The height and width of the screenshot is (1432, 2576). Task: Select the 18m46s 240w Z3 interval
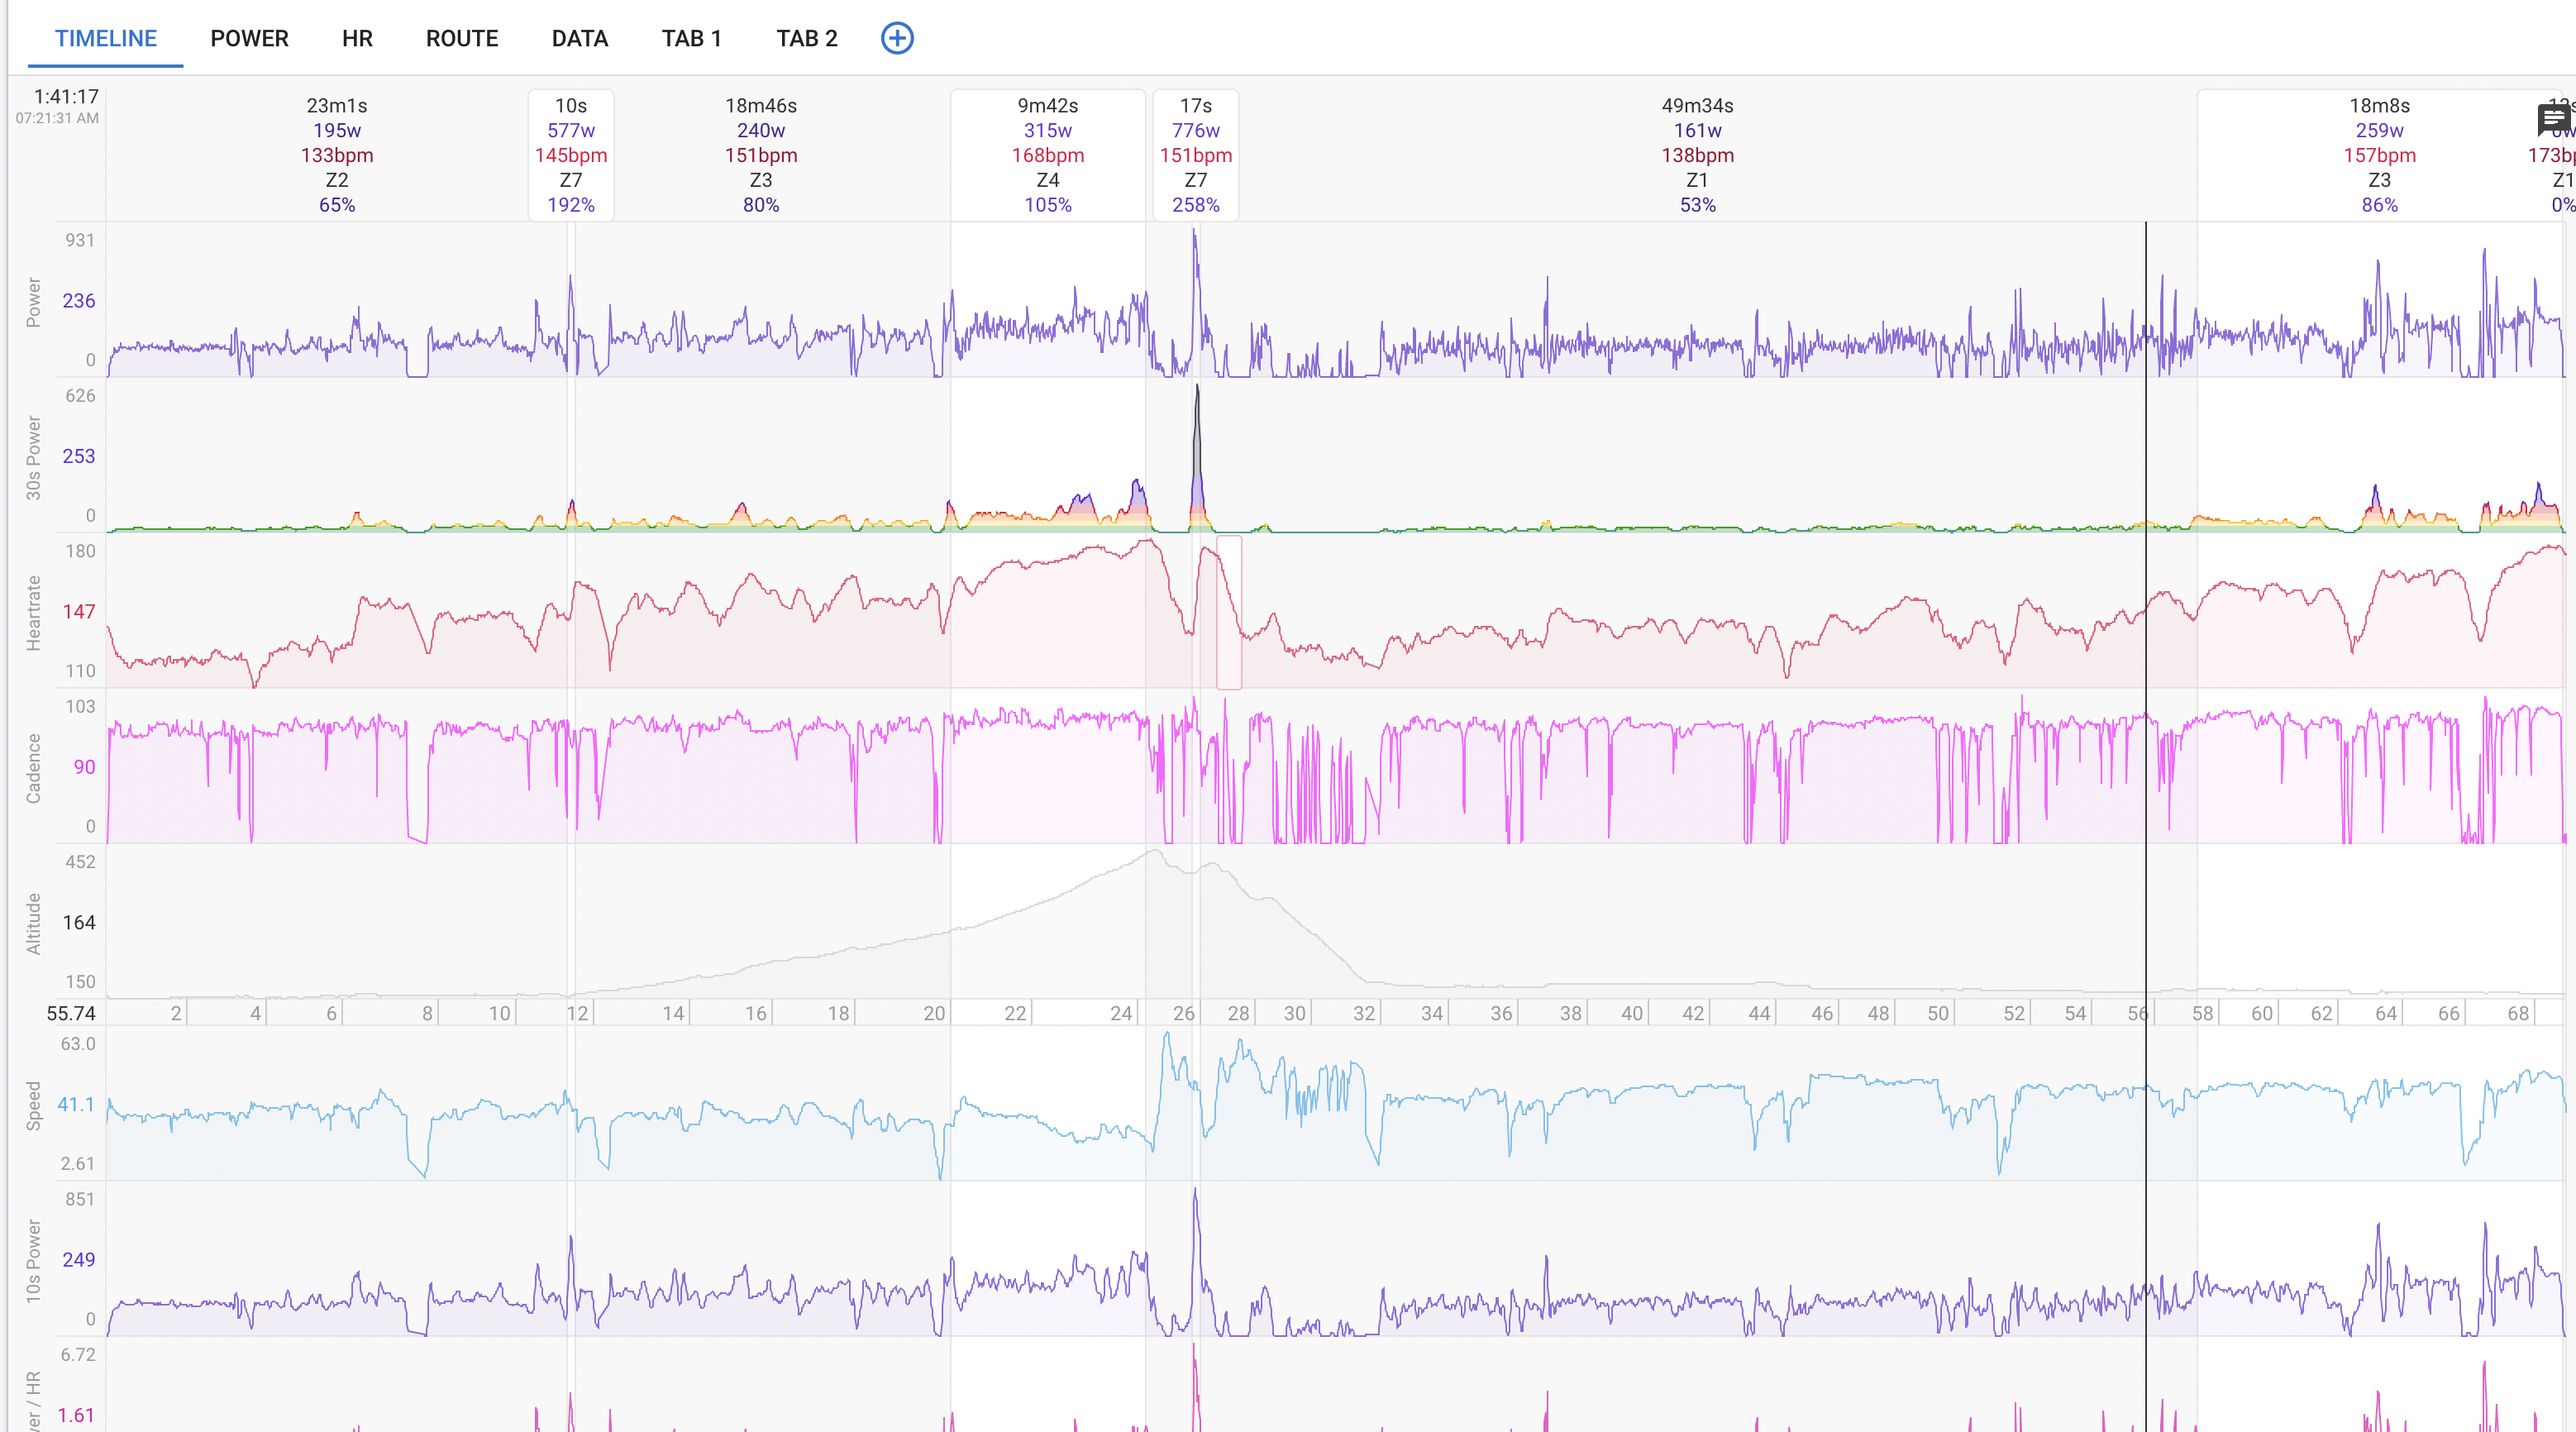tap(761, 155)
